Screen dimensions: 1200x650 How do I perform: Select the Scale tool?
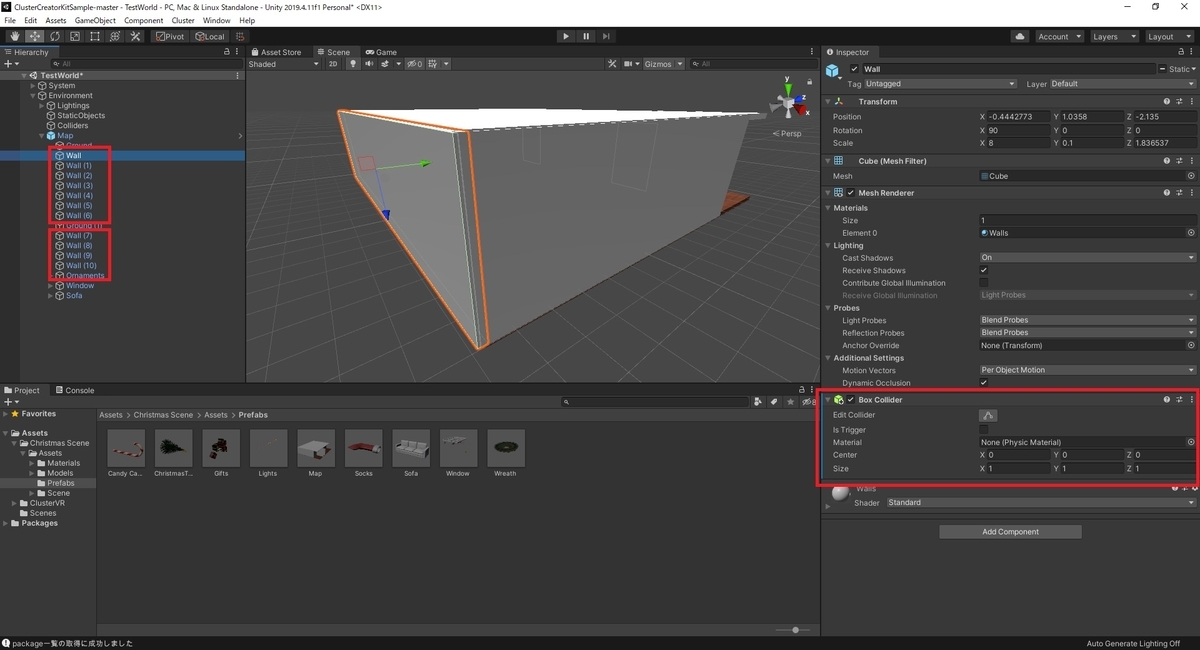pos(74,36)
